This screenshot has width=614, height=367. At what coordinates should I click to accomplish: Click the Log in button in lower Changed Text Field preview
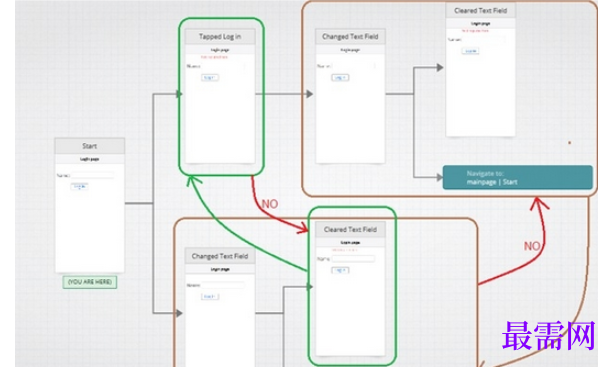(210, 296)
